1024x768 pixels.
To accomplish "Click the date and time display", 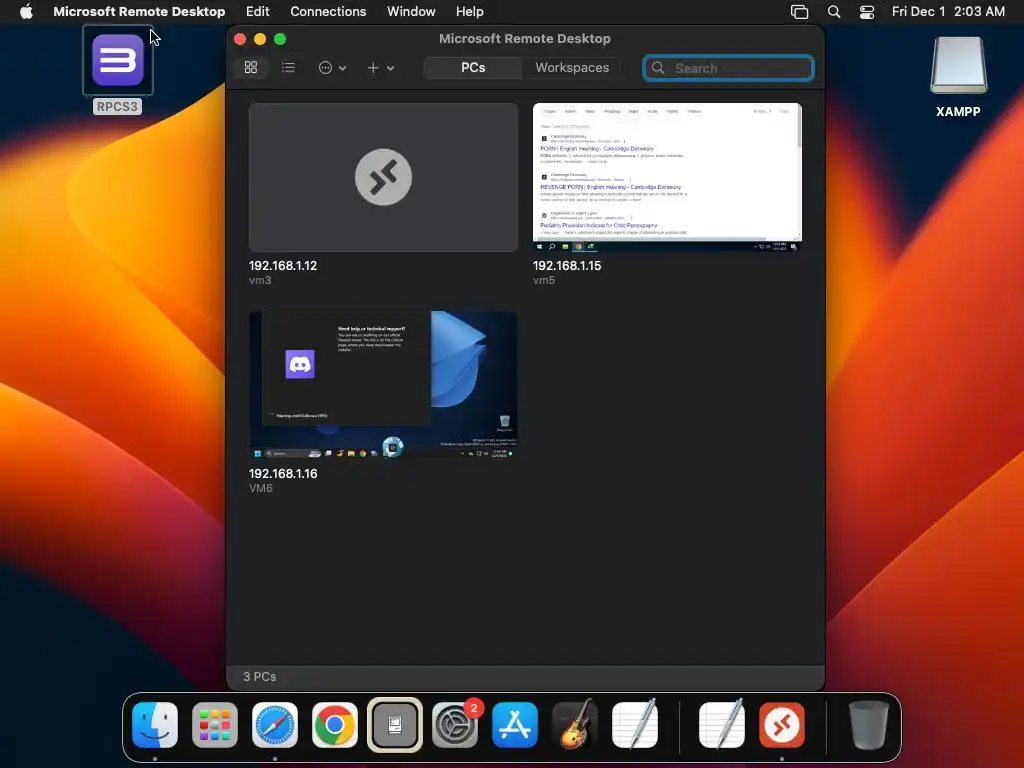I will coord(948,11).
